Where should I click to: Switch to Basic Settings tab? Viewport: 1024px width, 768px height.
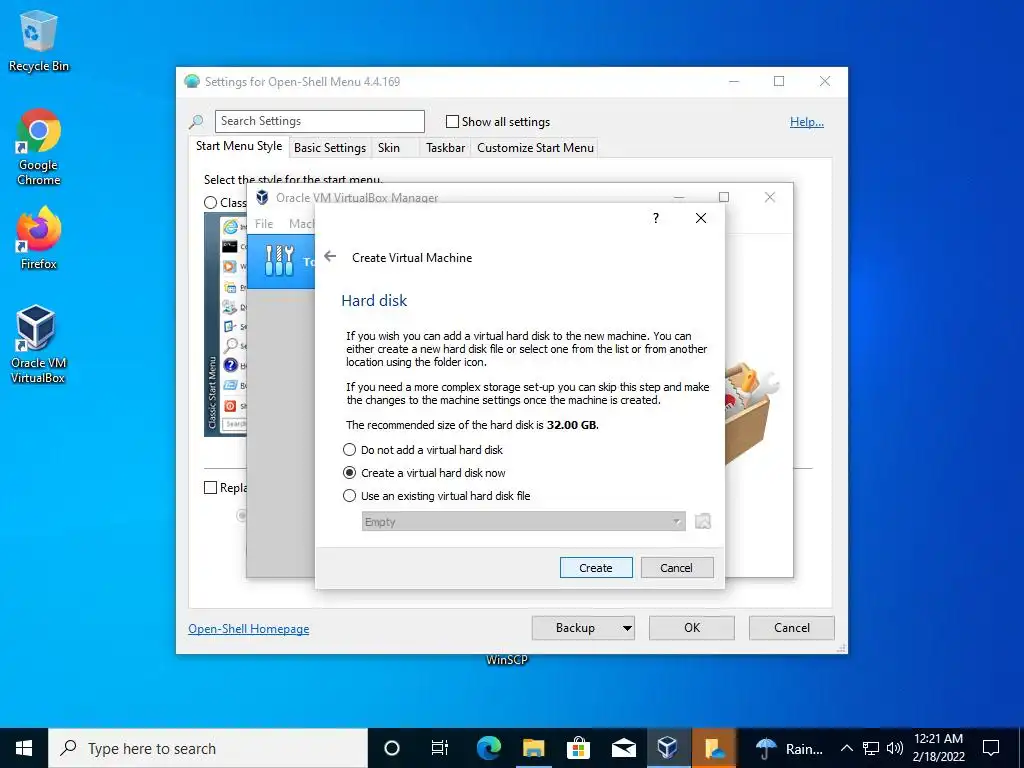330,148
